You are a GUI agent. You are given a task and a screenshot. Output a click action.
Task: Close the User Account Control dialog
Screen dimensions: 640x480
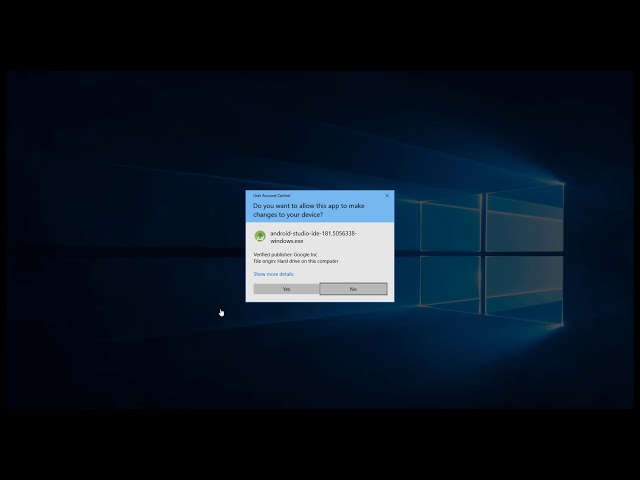387,196
